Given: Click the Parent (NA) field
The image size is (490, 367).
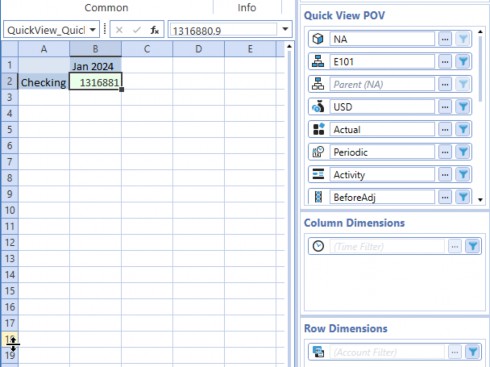Looking at the screenshot, I should pyautogui.click(x=382, y=84).
